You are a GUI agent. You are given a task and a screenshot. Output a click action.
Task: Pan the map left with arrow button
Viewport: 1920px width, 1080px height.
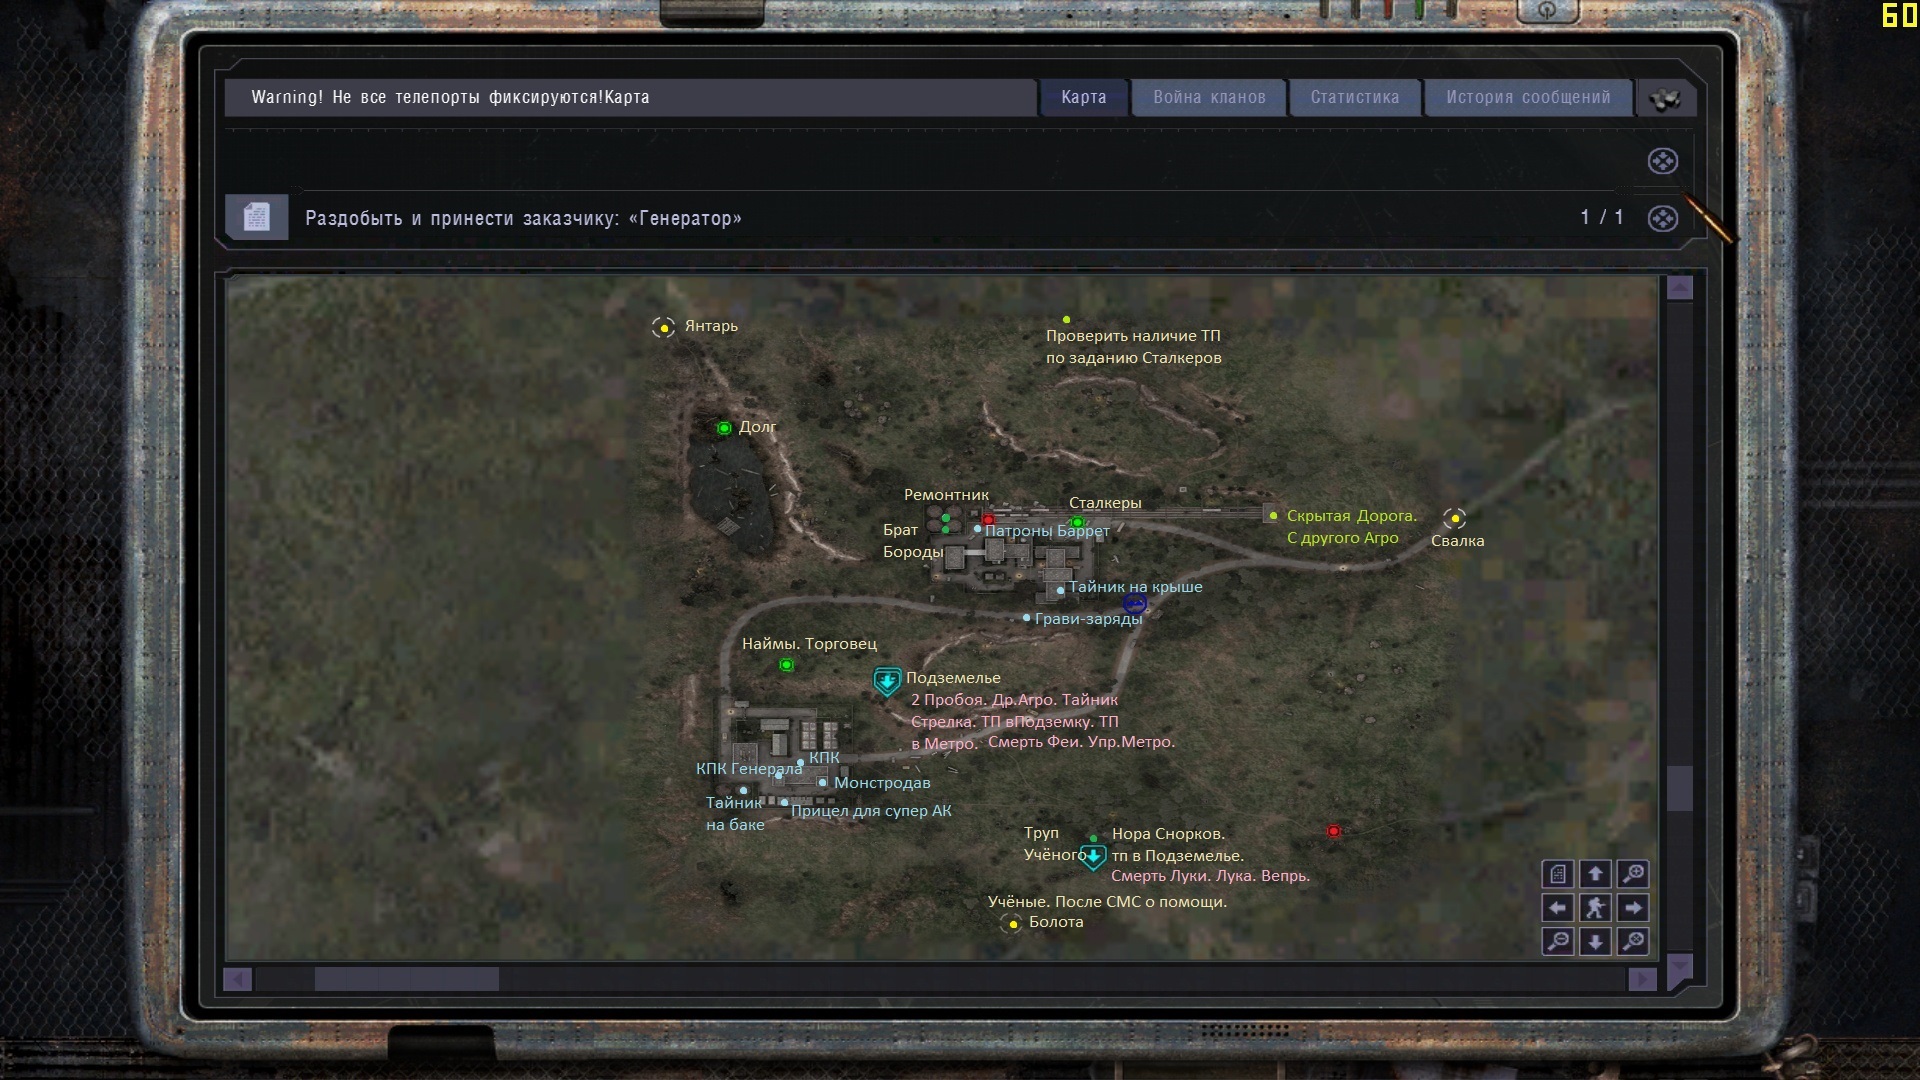(x=1558, y=908)
